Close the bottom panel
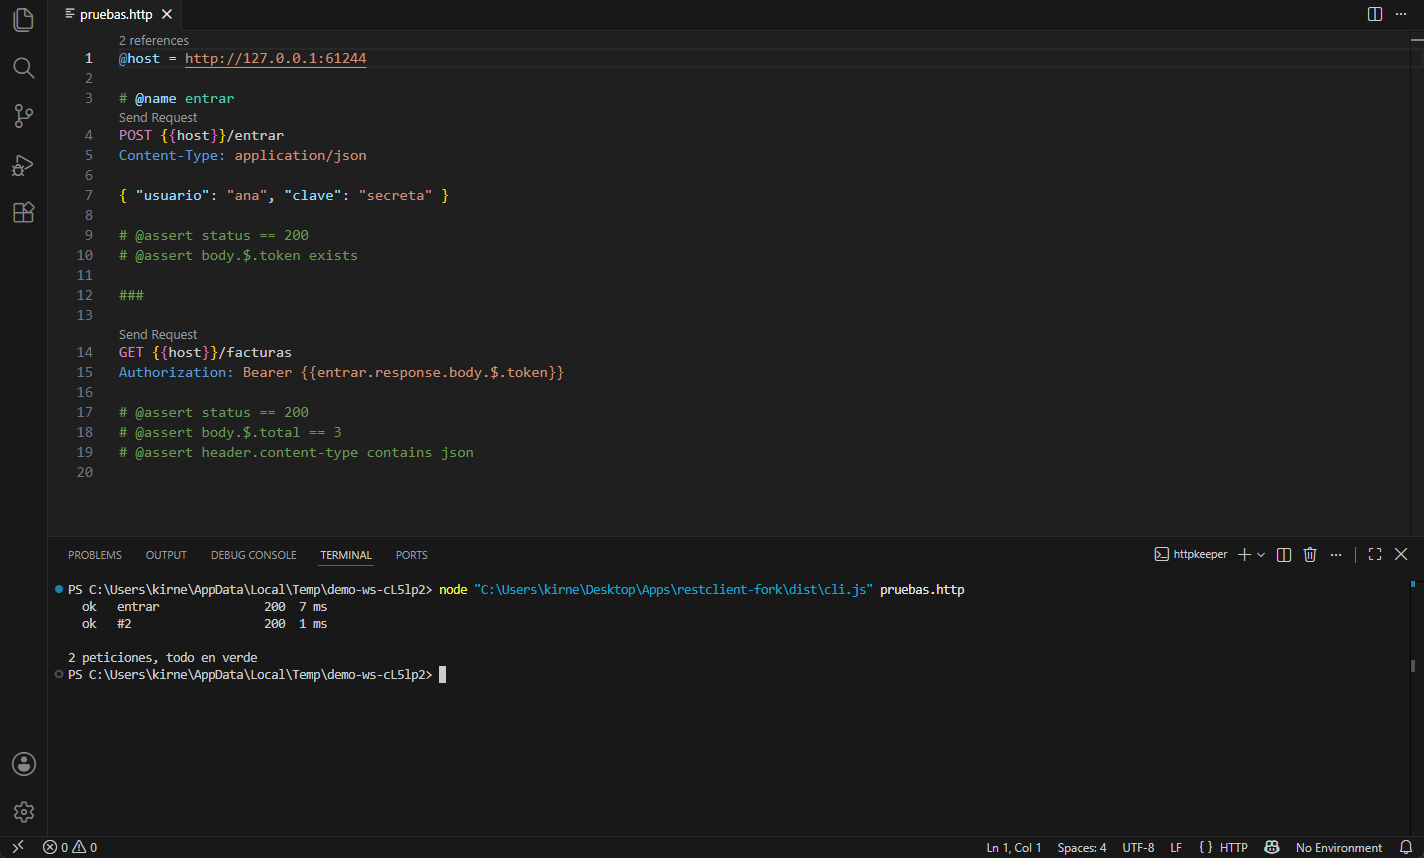The height and width of the screenshot is (858, 1424). tap(1401, 554)
